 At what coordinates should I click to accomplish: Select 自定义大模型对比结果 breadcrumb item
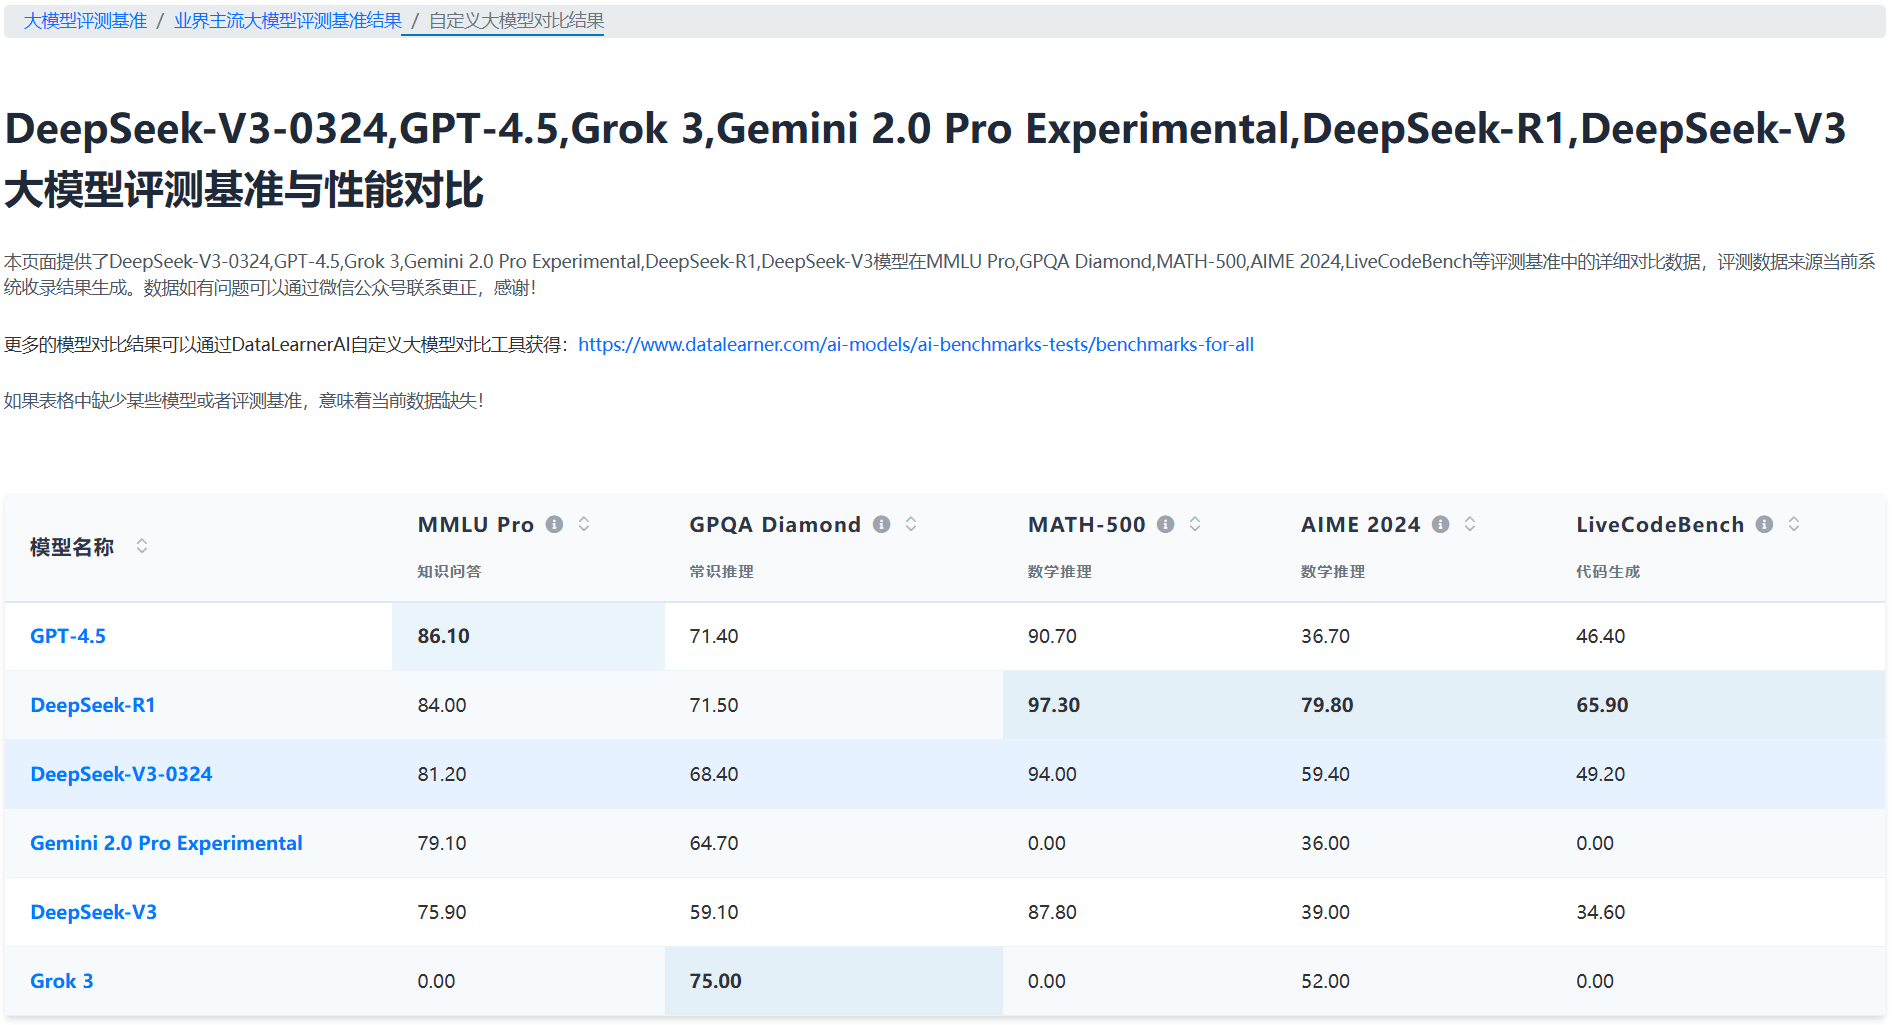pyautogui.click(x=516, y=21)
